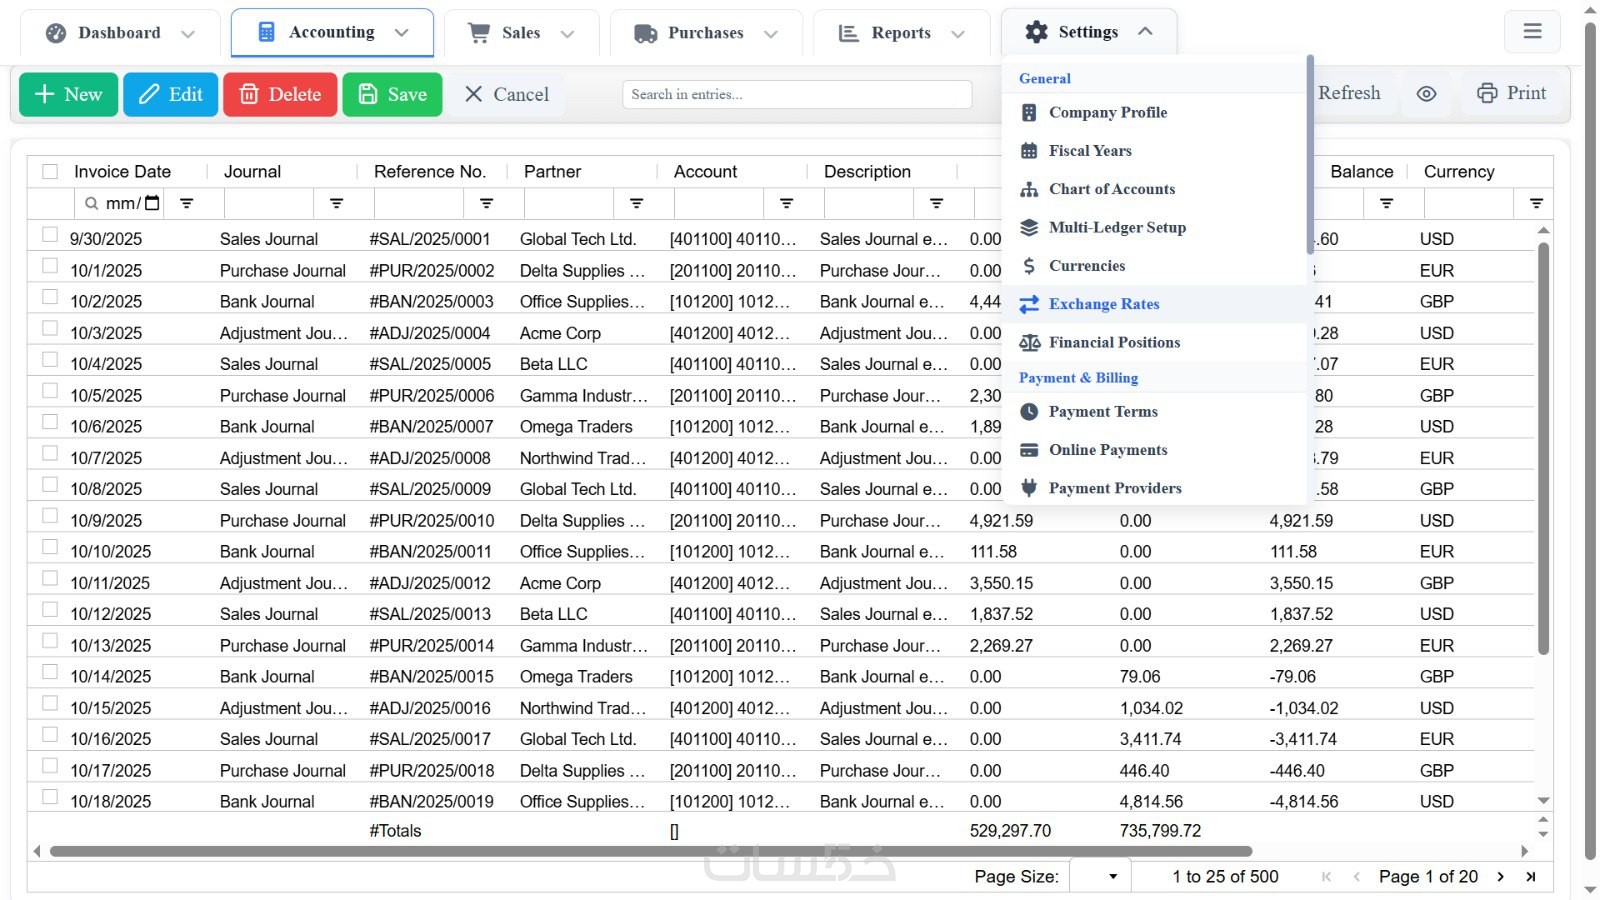Expand the Reports menu chevron
1600x900 pixels.
pyautogui.click(x=958, y=34)
